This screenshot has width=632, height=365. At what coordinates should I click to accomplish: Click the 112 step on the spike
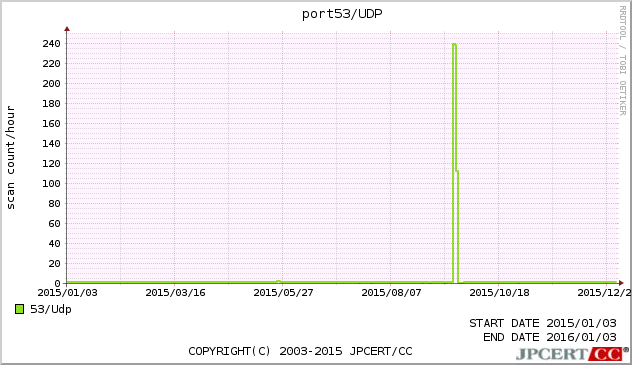457,171
